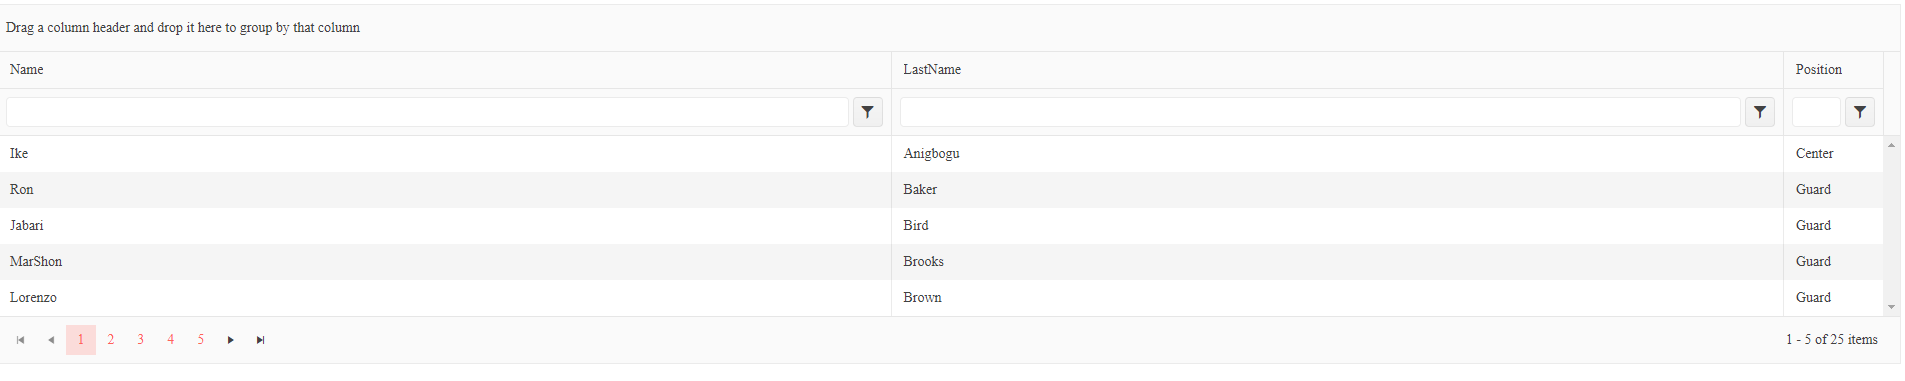Open the Name column filter menu
The image size is (1905, 381).
[x=867, y=112]
